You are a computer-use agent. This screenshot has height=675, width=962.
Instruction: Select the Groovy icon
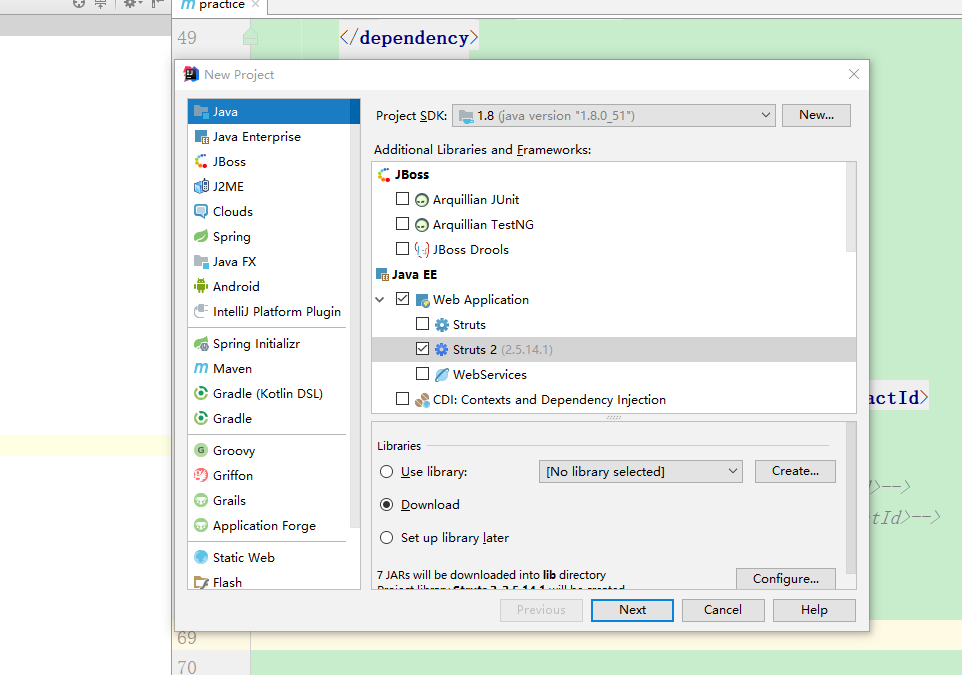pyautogui.click(x=201, y=450)
